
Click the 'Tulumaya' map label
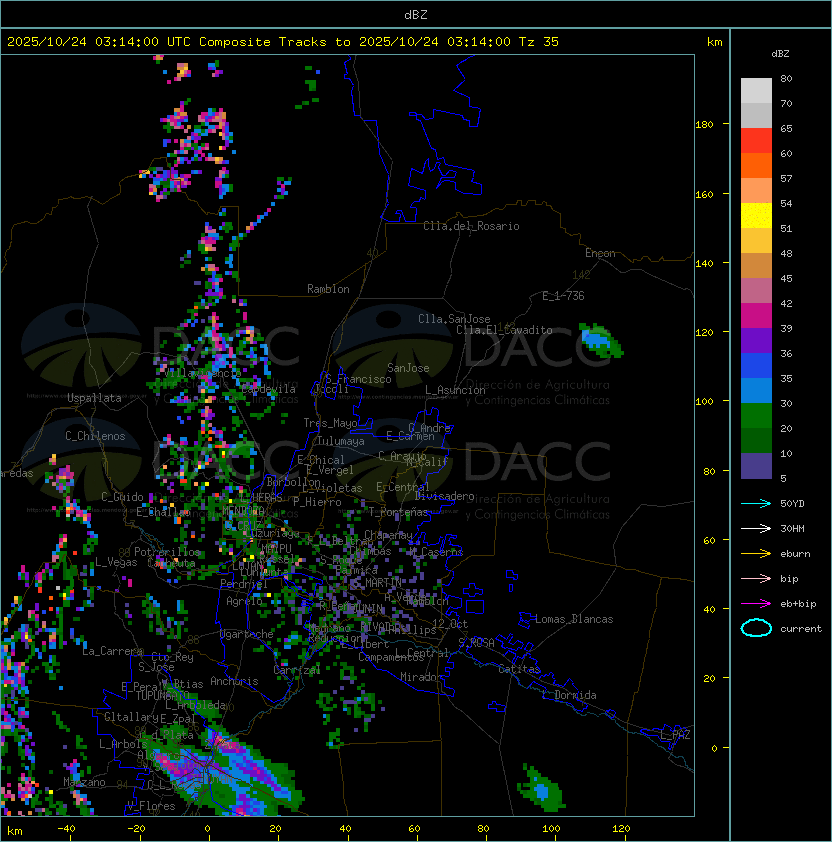click(x=341, y=441)
